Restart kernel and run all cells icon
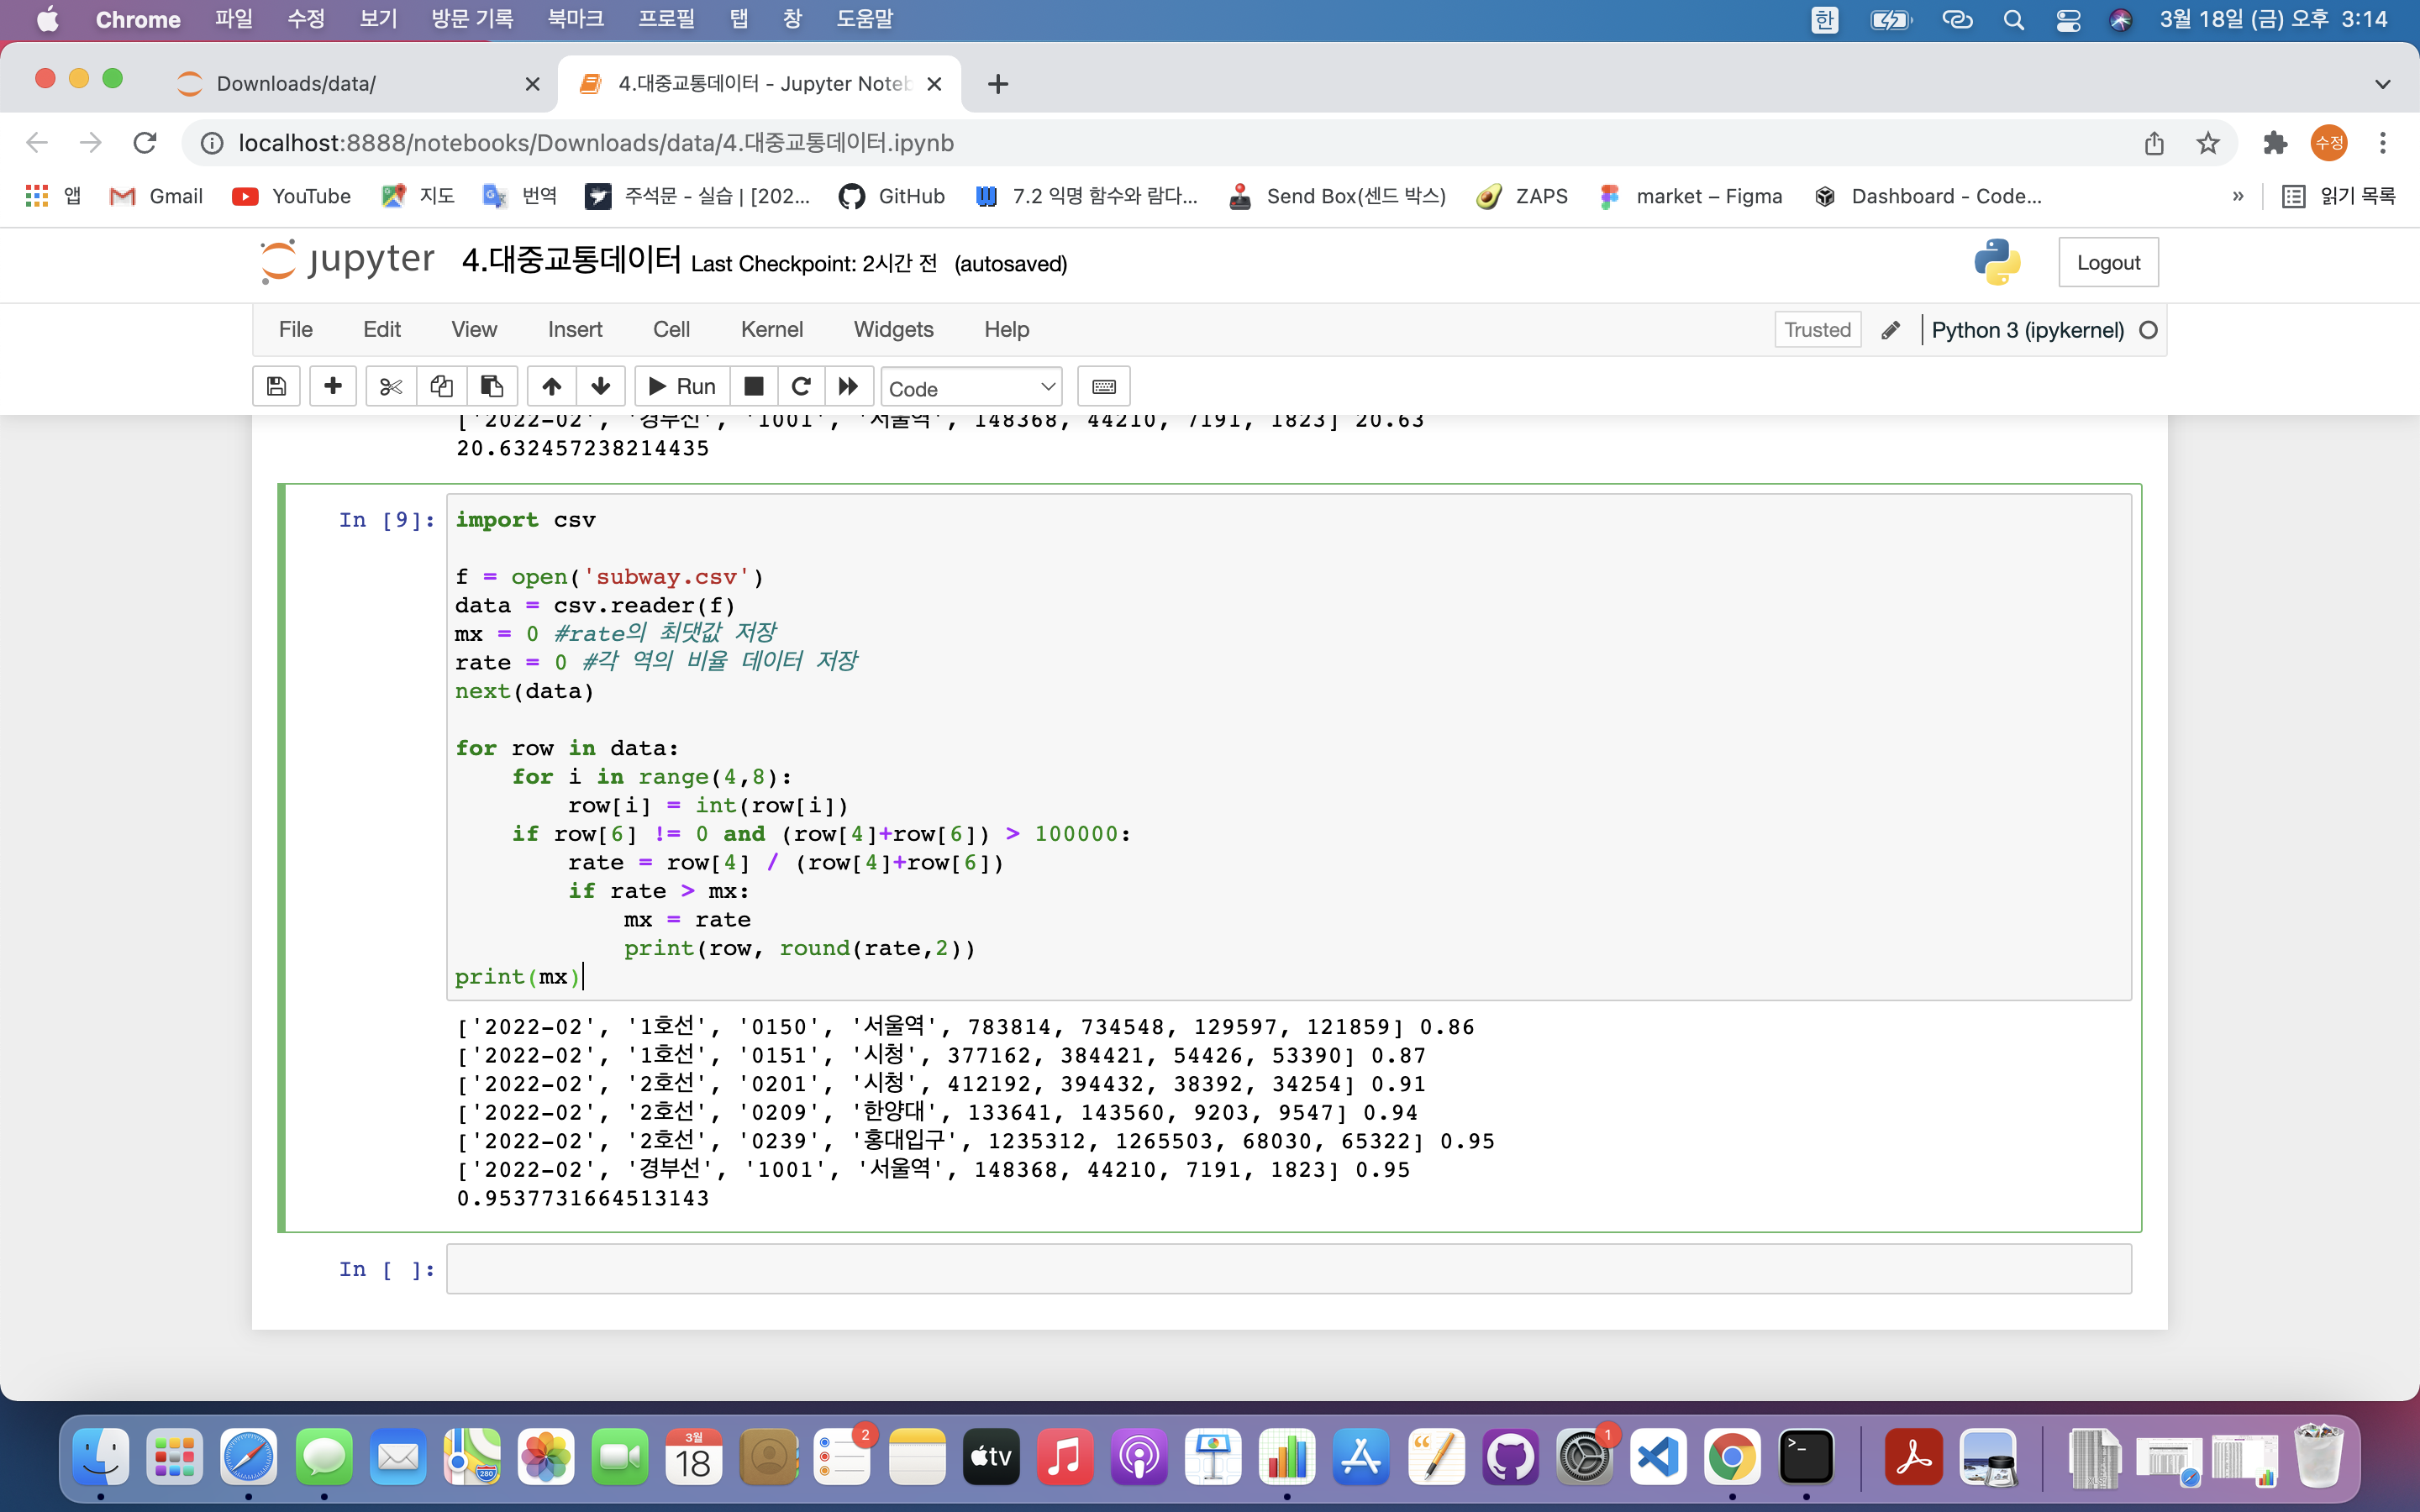This screenshot has width=2420, height=1512. pyautogui.click(x=848, y=387)
